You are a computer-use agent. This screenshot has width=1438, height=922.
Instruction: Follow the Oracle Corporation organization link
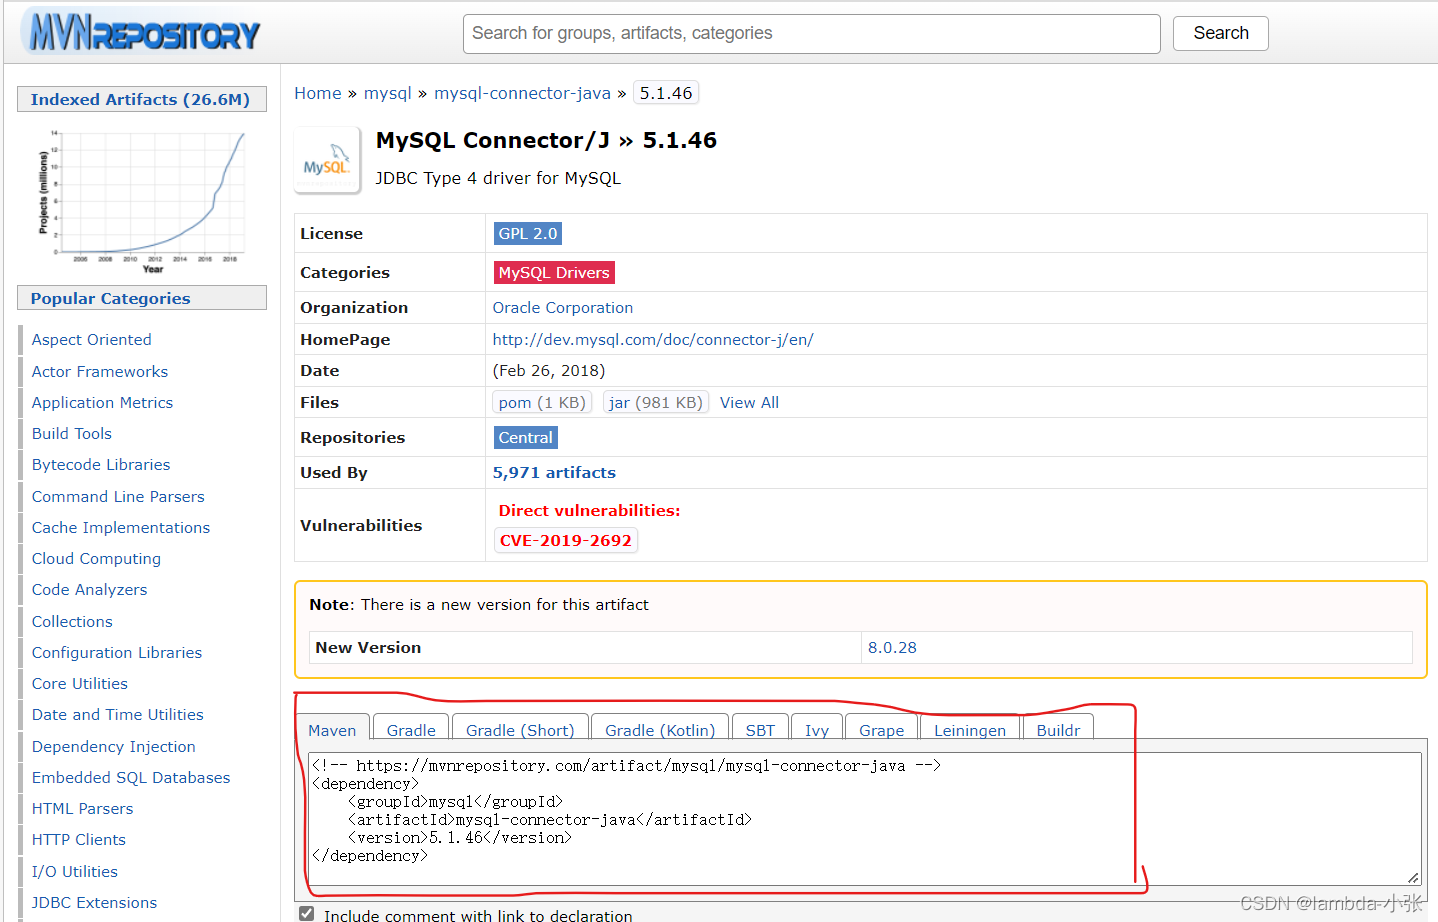tap(562, 307)
